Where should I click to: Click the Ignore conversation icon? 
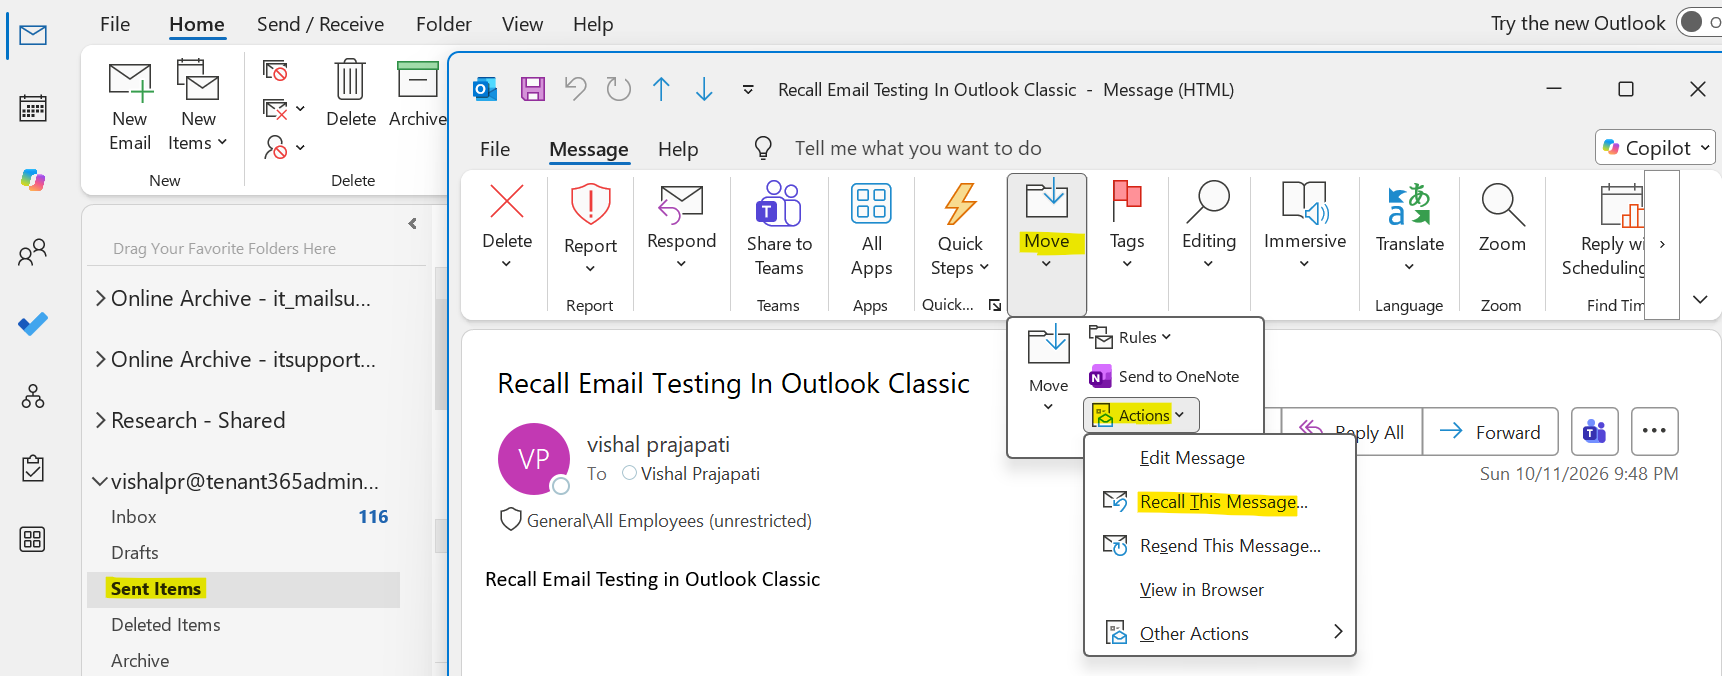(275, 71)
